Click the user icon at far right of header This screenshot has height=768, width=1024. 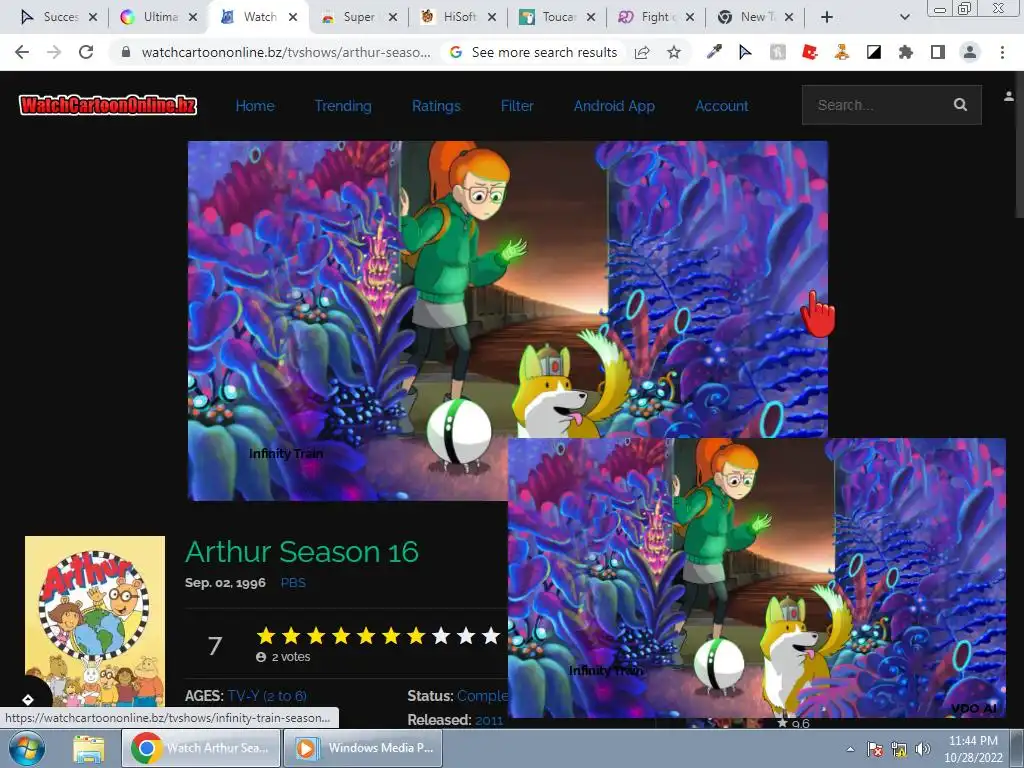coord(1008,97)
